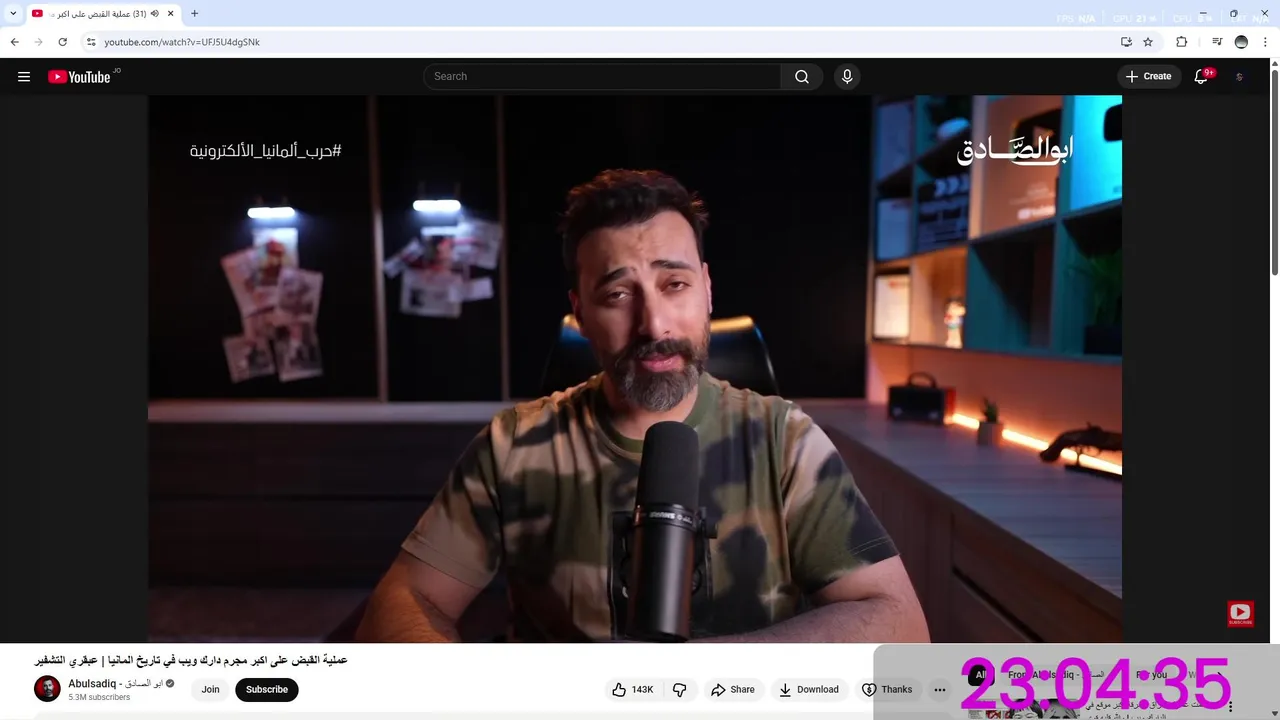
Task: Open a new browser tab
Action: pos(194,14)
